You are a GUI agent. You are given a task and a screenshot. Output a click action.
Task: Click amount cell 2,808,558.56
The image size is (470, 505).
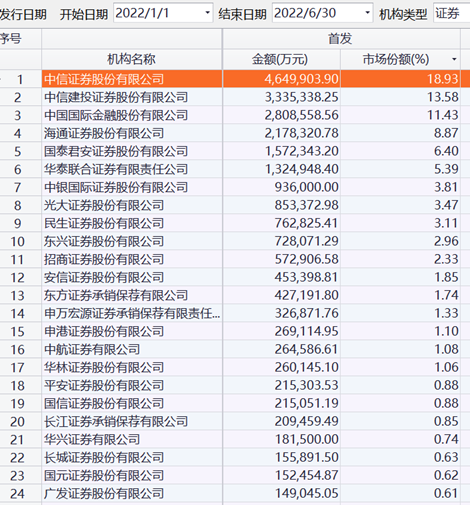click(x=281, y=115)
